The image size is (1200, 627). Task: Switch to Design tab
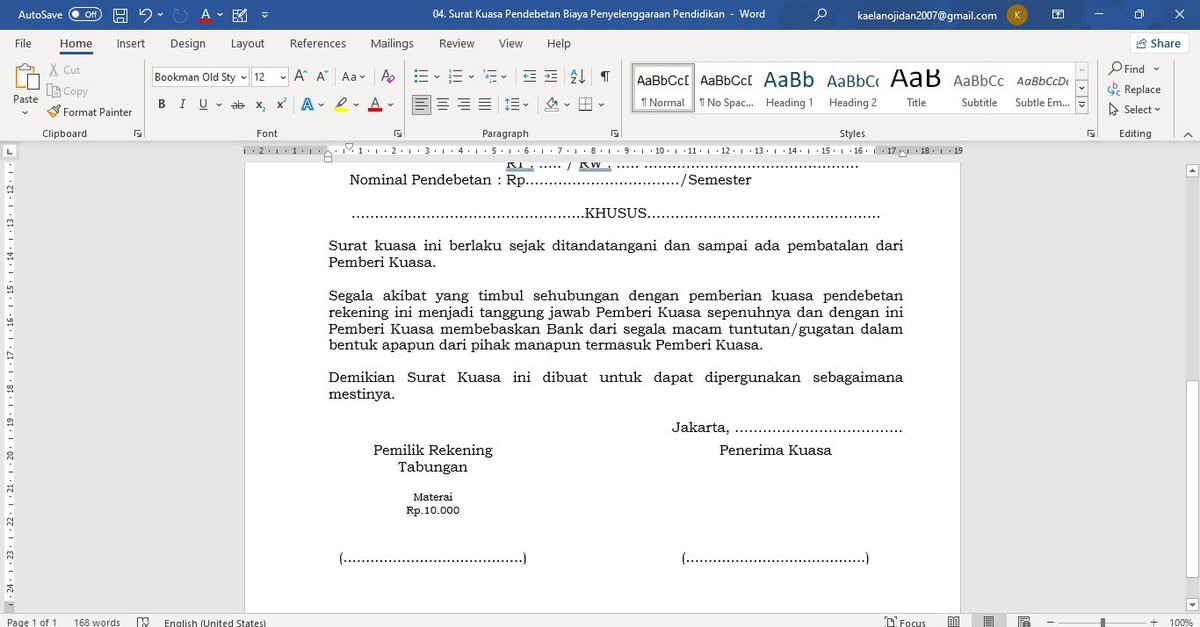click(188, 43)
